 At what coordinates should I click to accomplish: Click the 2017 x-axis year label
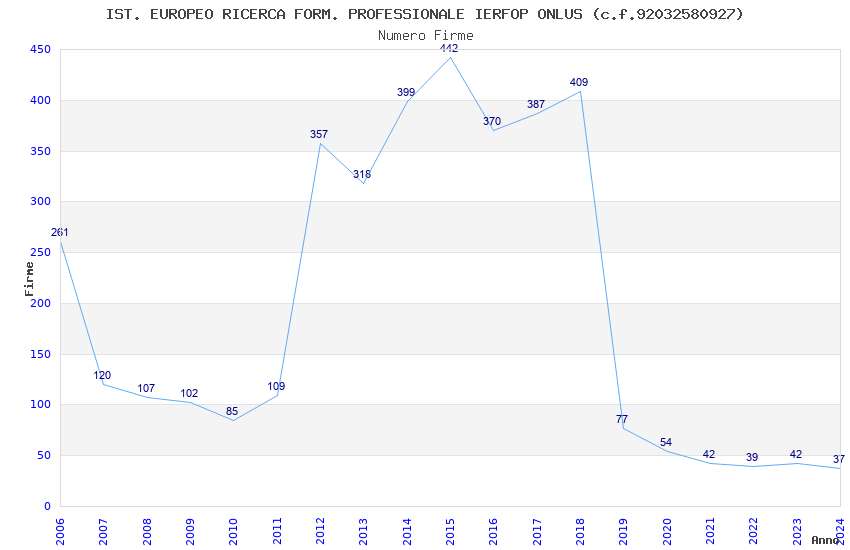tap(537, 532)
